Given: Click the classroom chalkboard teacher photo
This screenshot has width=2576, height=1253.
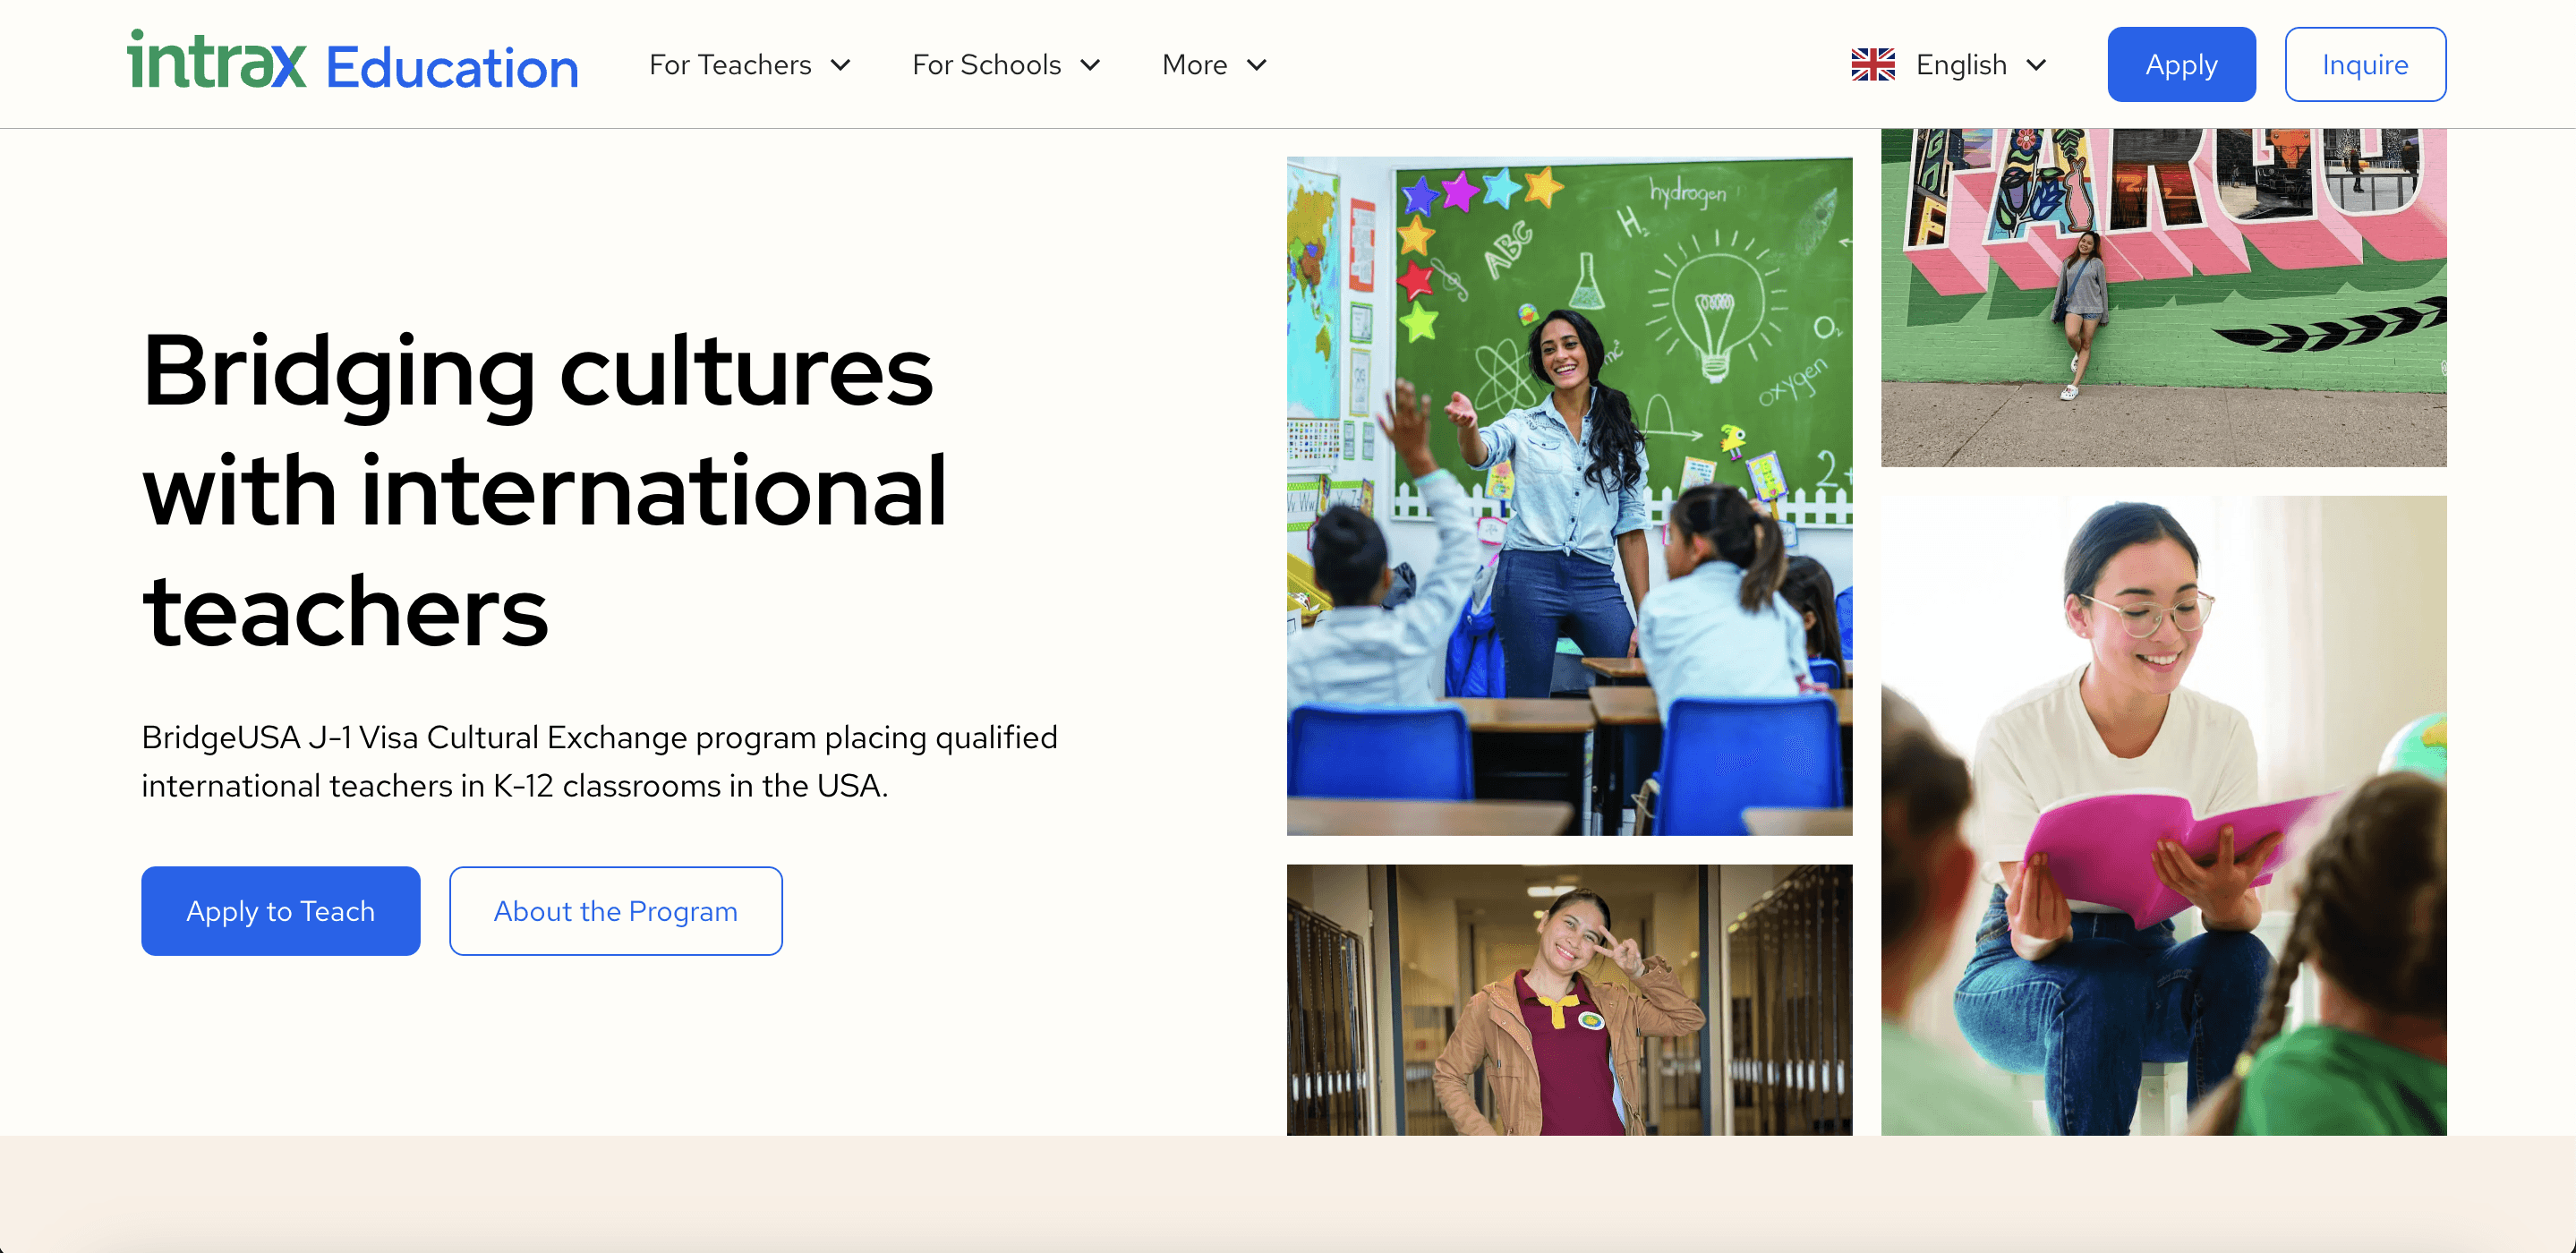Looking at the screenshot, I should point(1568,495).
